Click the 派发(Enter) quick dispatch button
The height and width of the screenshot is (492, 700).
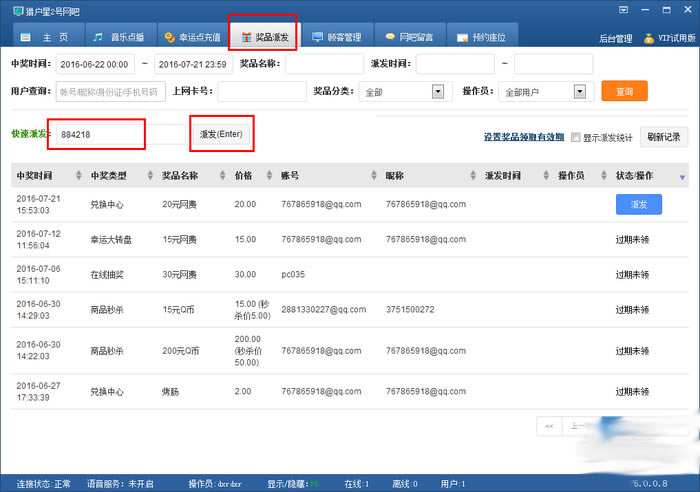pos(221,133)
